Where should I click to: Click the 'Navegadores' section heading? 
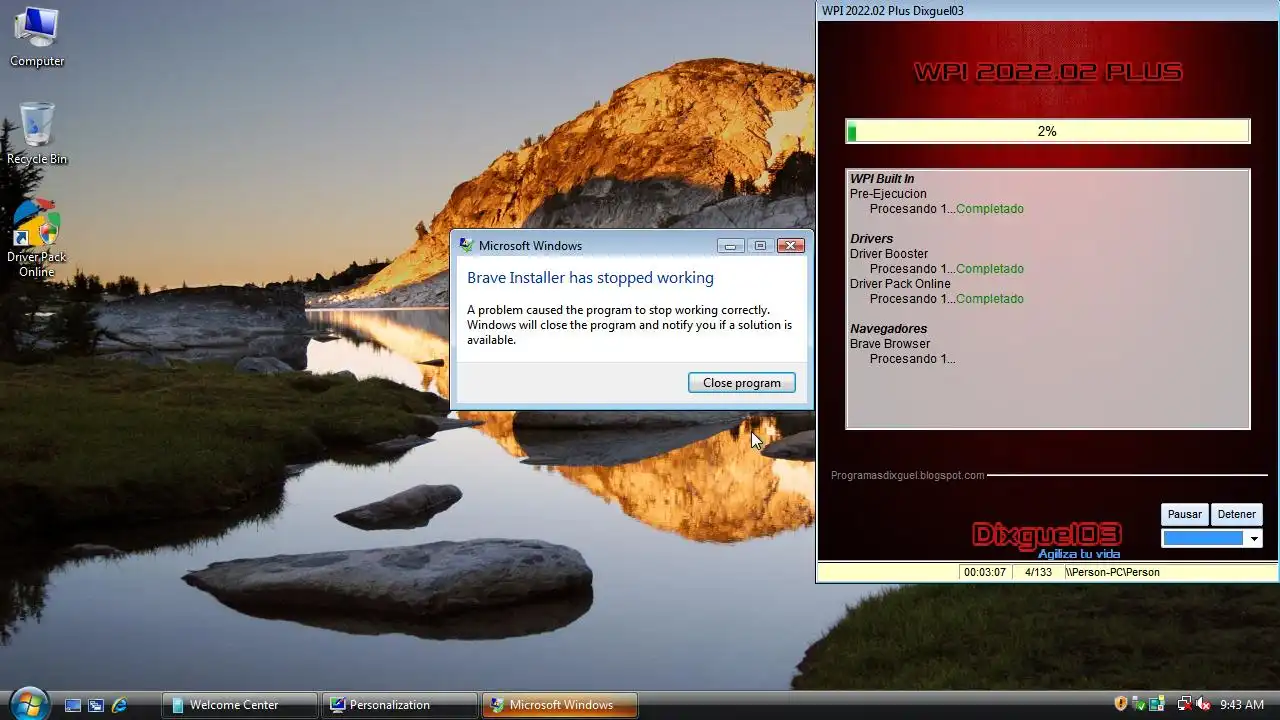888,329
